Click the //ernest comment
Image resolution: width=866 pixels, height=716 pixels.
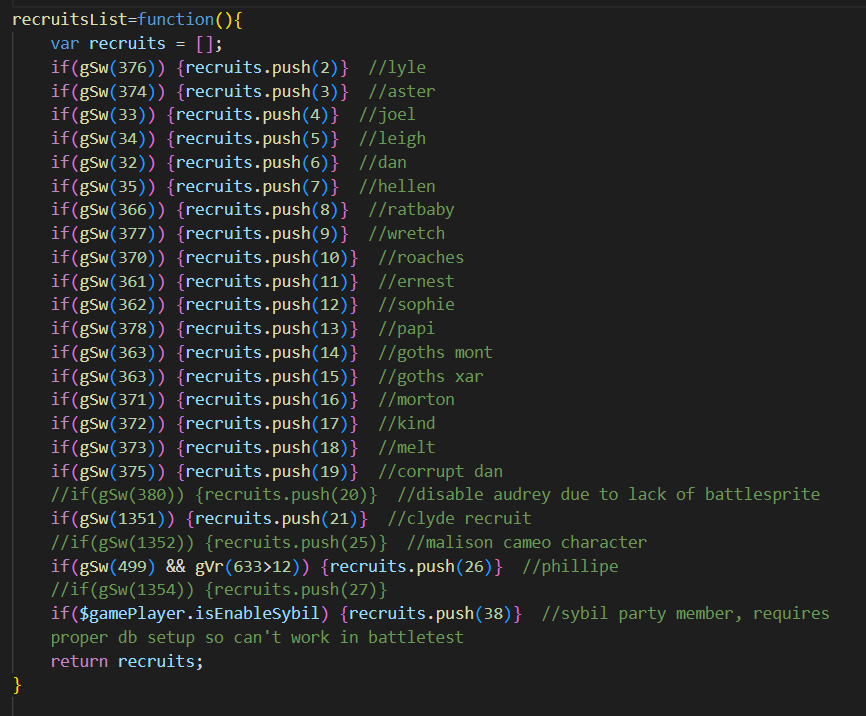pyautogui.click(x=416, y=281)
